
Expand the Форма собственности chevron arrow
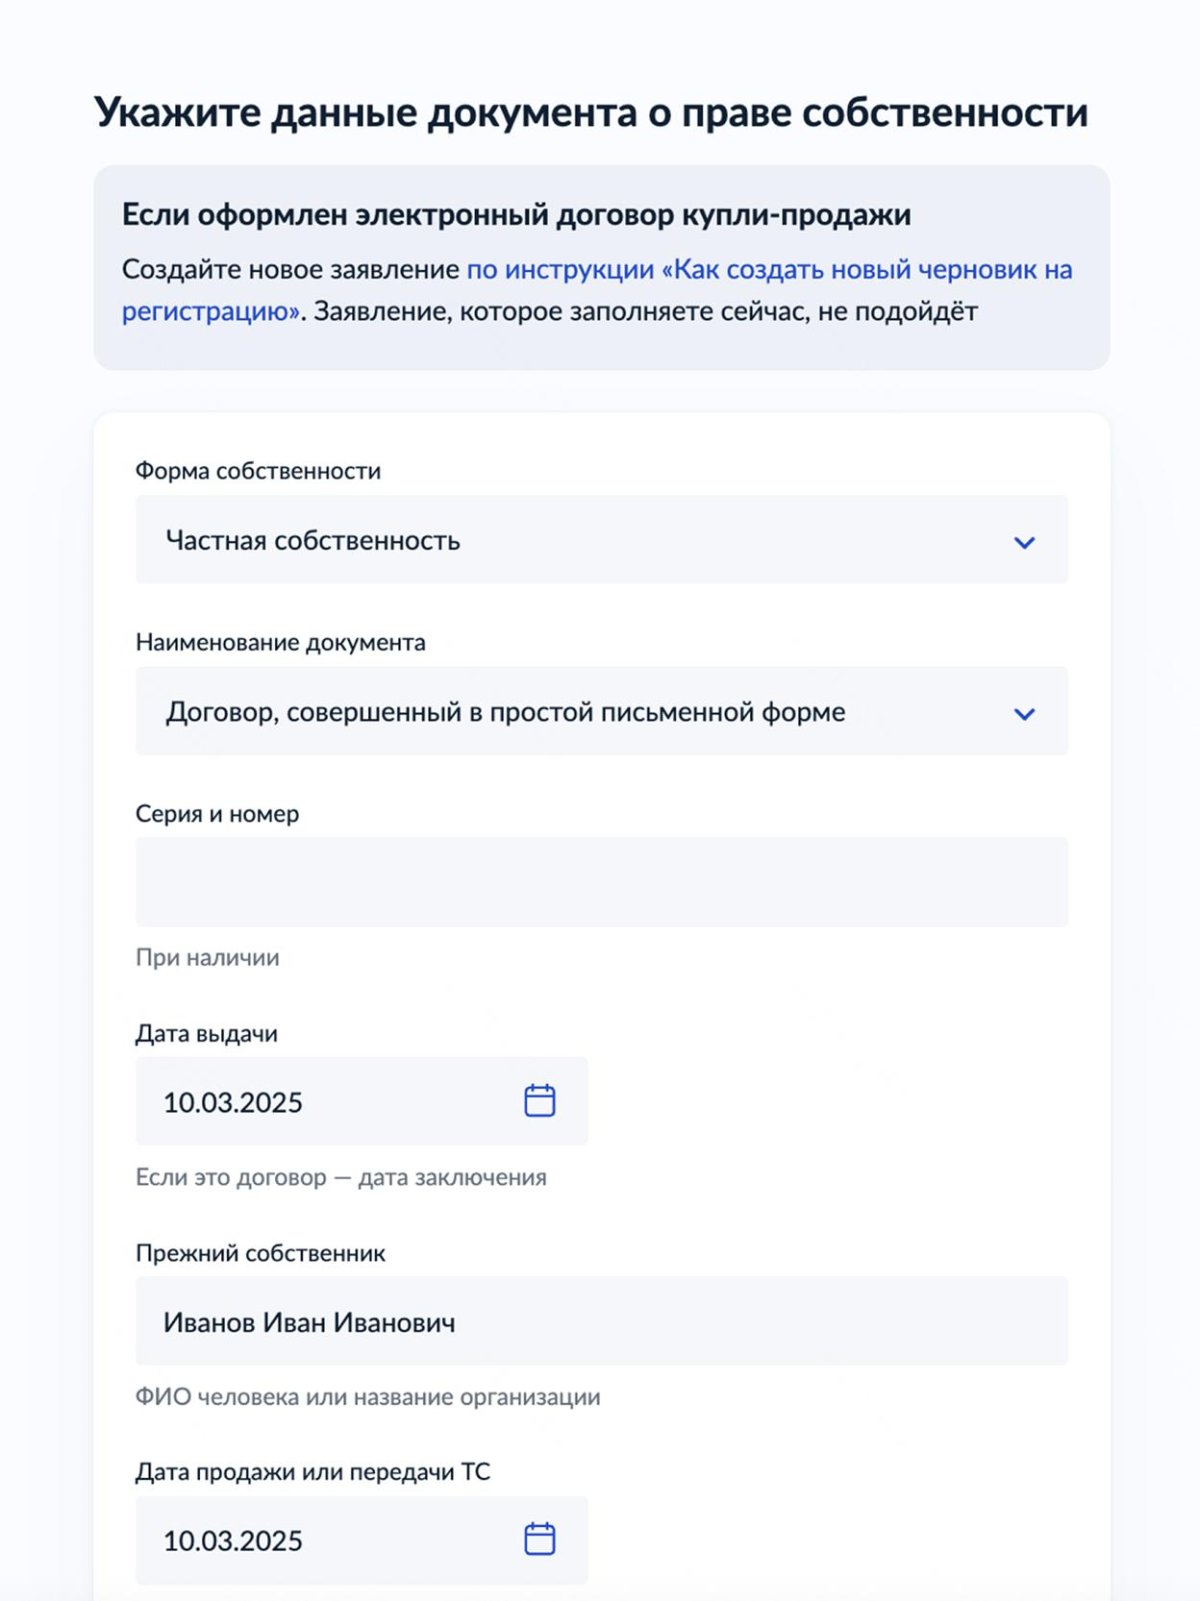1024,542
